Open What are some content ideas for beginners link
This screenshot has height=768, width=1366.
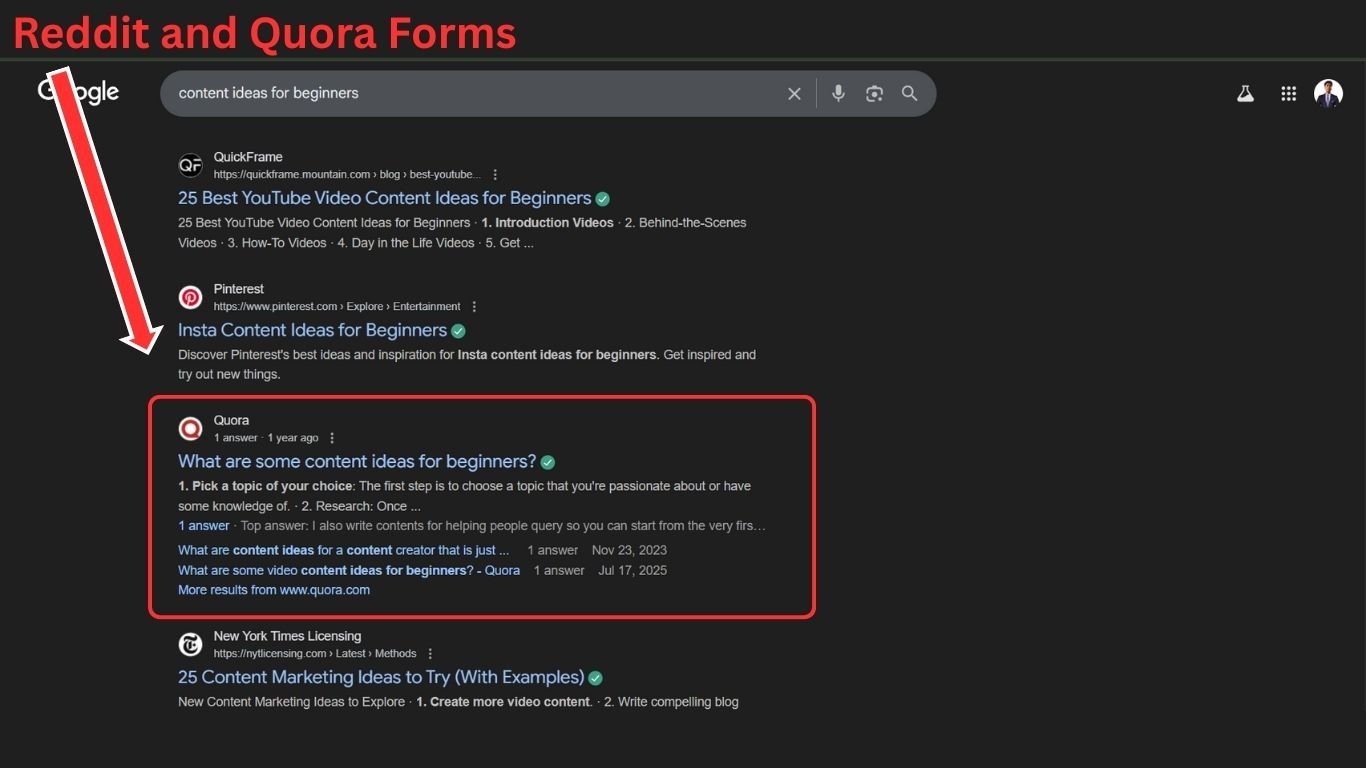(x=357, y=461)
